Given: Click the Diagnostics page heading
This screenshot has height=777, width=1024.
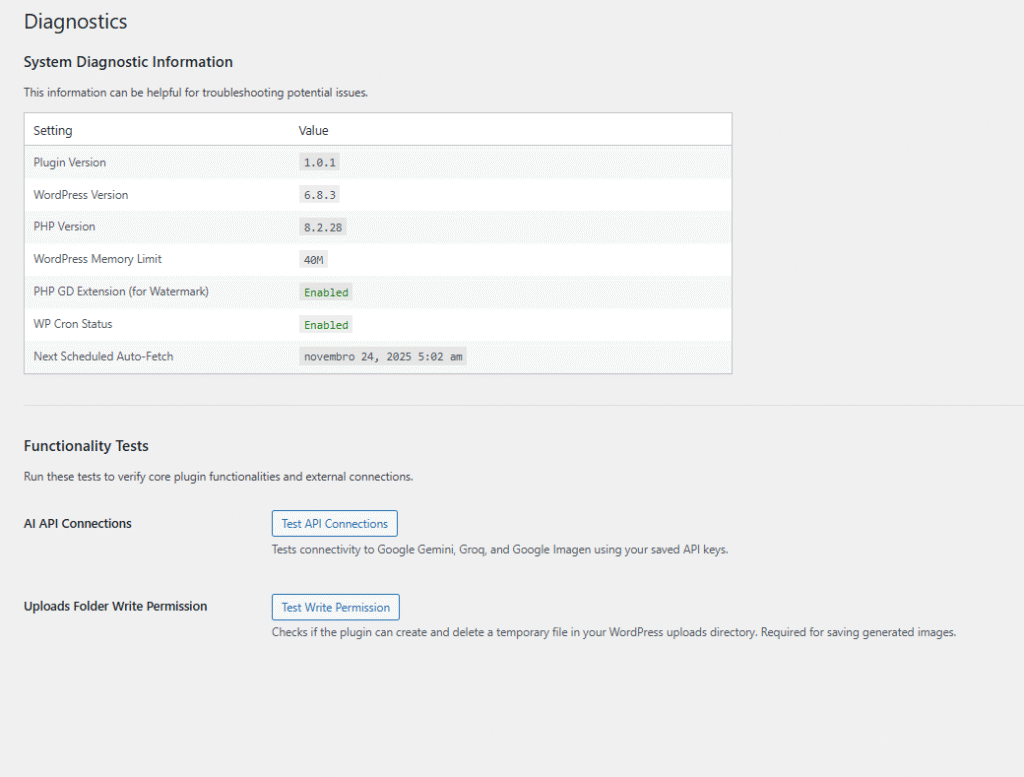Looking at the screenshot, I should tap(75, 21).
